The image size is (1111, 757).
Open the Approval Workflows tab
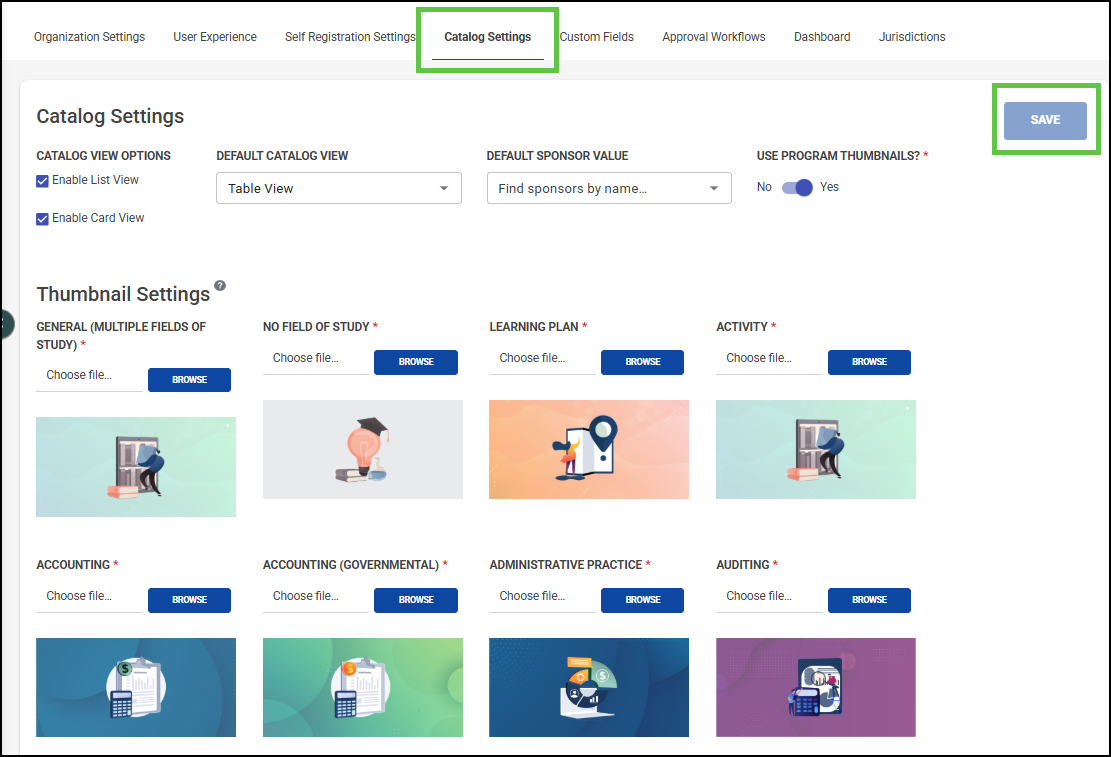tap(714, 37)
